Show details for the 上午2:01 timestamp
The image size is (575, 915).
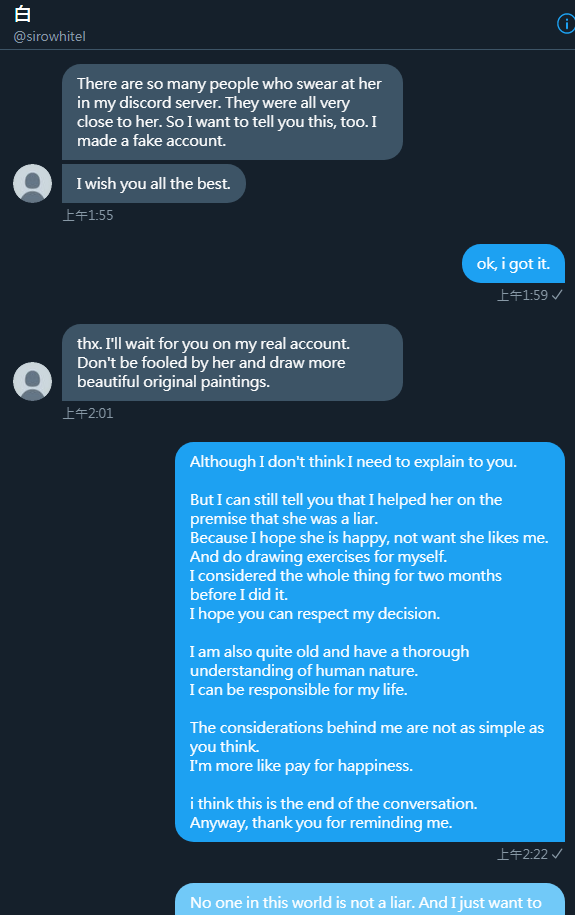pos(88,413)
